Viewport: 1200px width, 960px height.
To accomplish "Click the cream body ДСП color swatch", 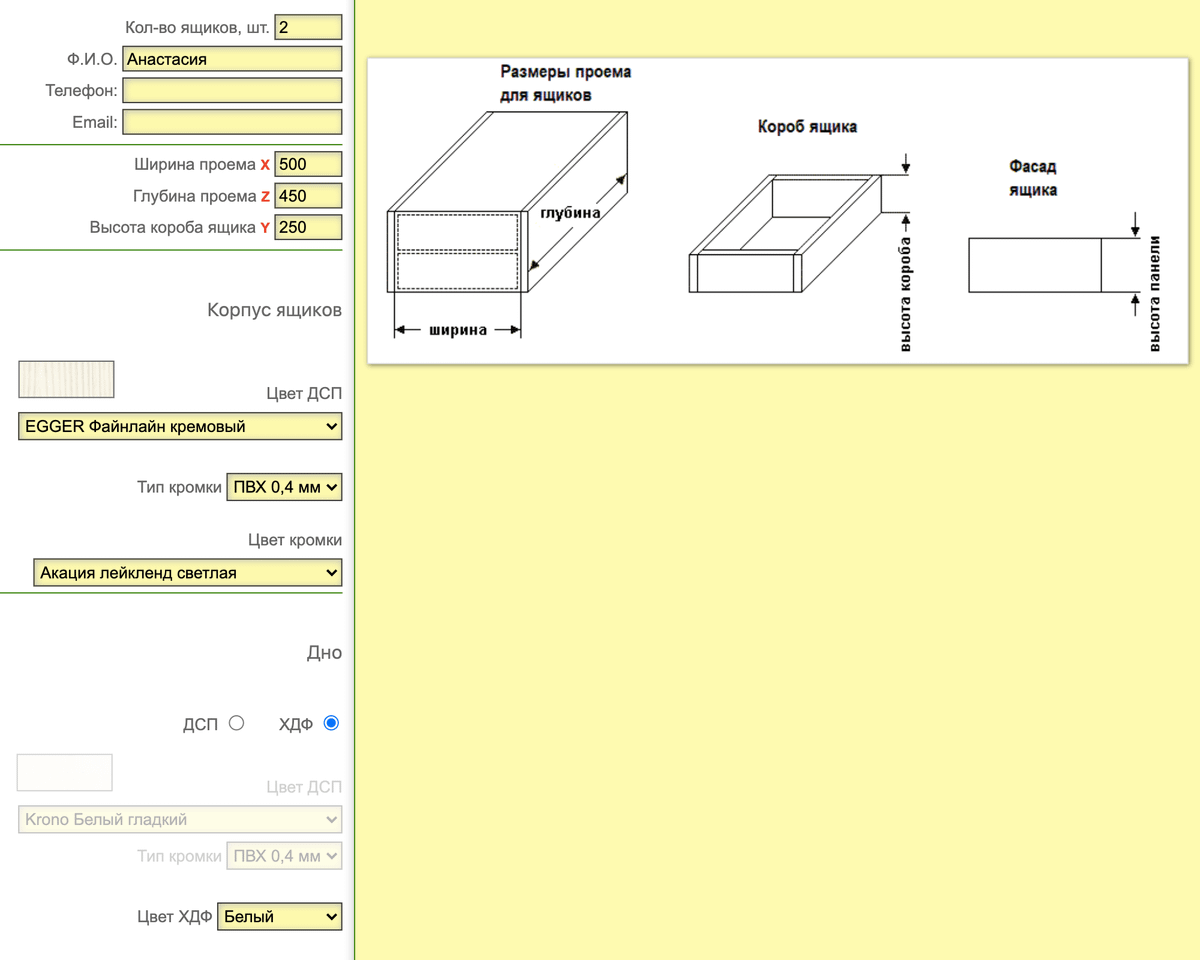I will point(67,379).
